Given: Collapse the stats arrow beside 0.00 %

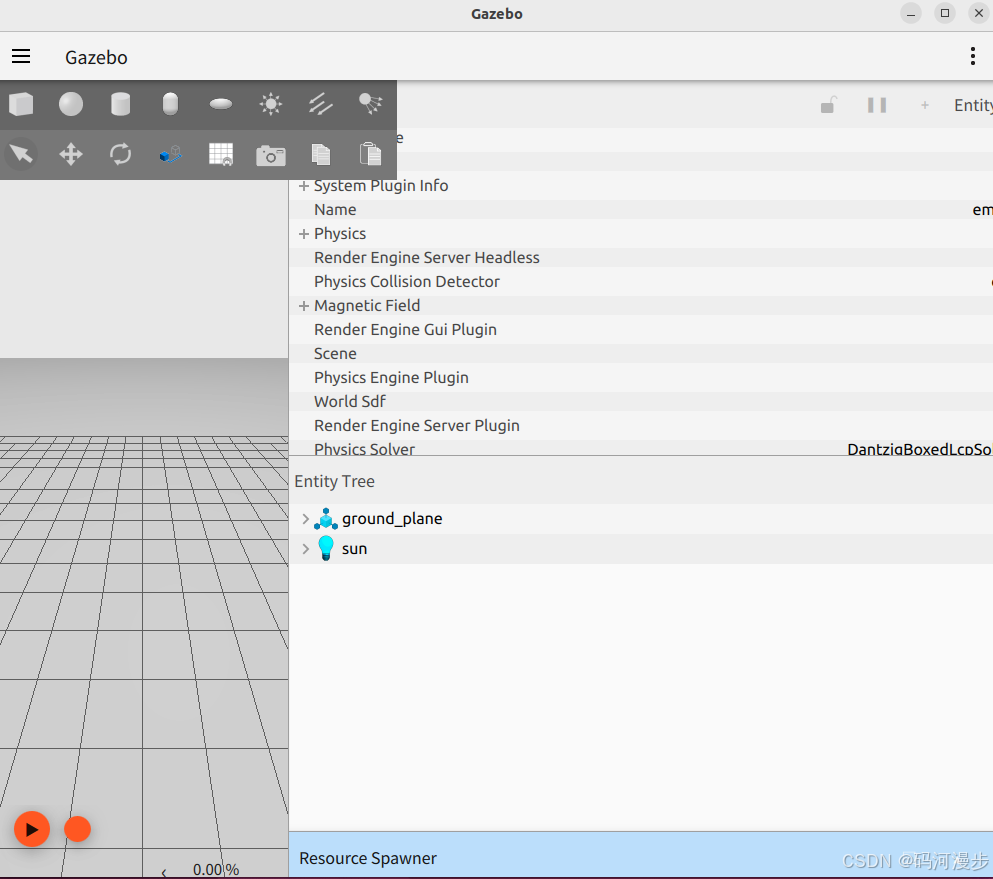Looking at the screenshot, I should tap(164, 872).
